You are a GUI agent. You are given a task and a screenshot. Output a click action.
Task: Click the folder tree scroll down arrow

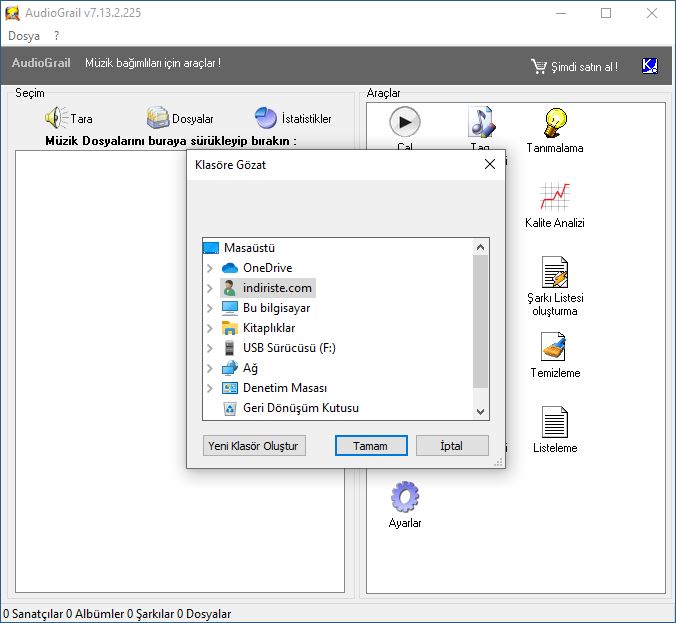point(480,412)
